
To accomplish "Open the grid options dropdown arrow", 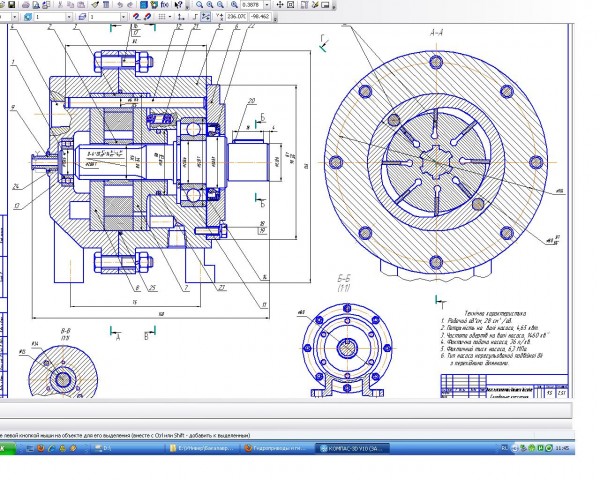I will click(x=170, y=17).
